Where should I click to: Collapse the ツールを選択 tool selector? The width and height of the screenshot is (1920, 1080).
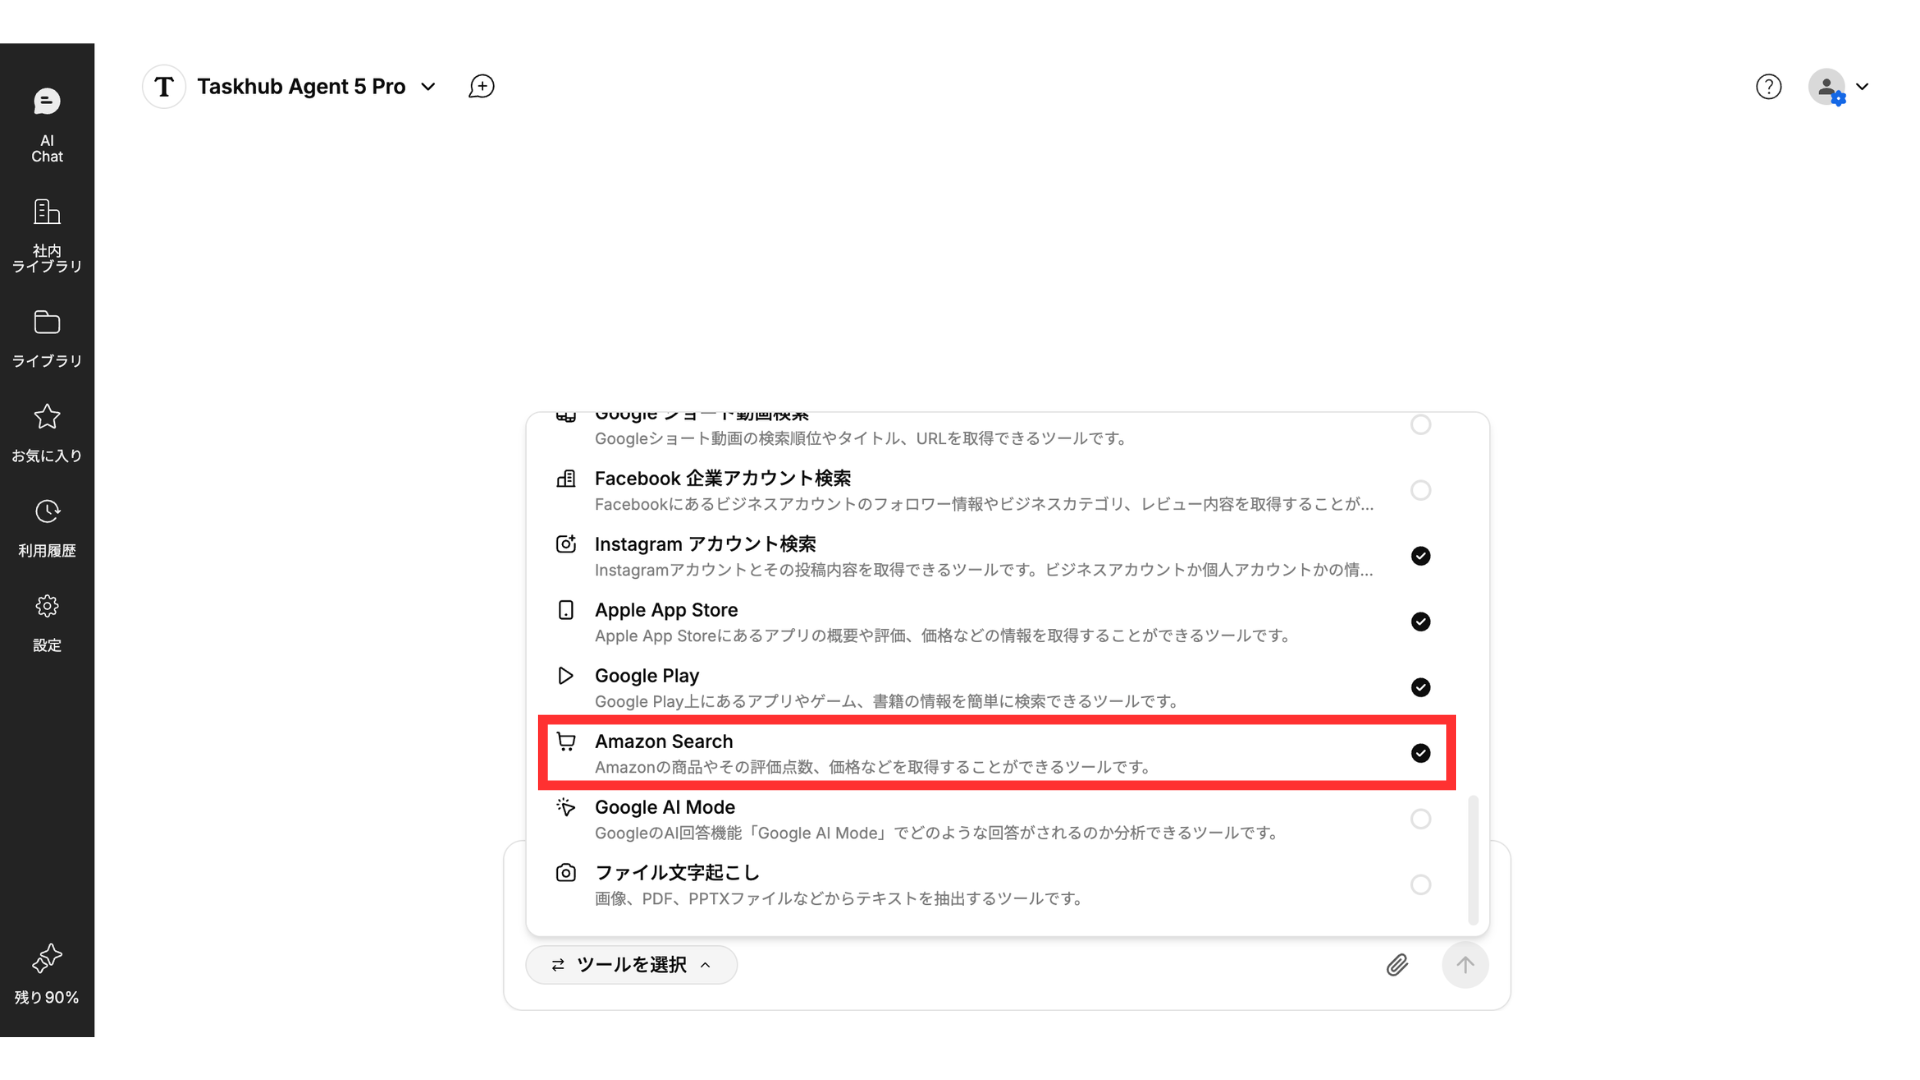631,965
